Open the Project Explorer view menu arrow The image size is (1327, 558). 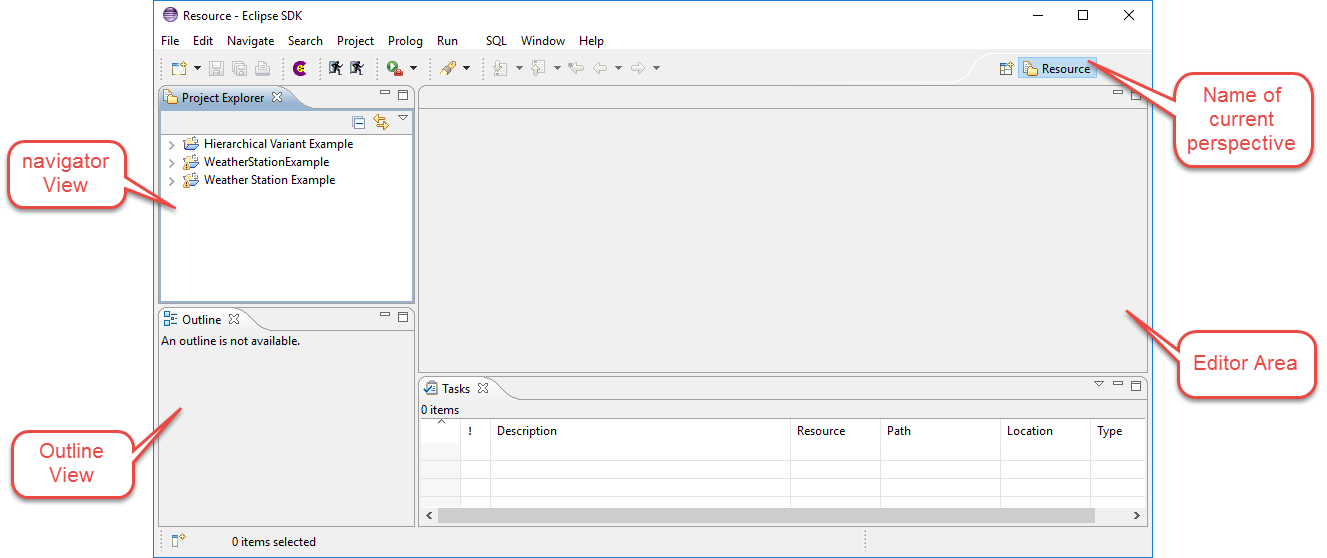[x=403, y=118]
